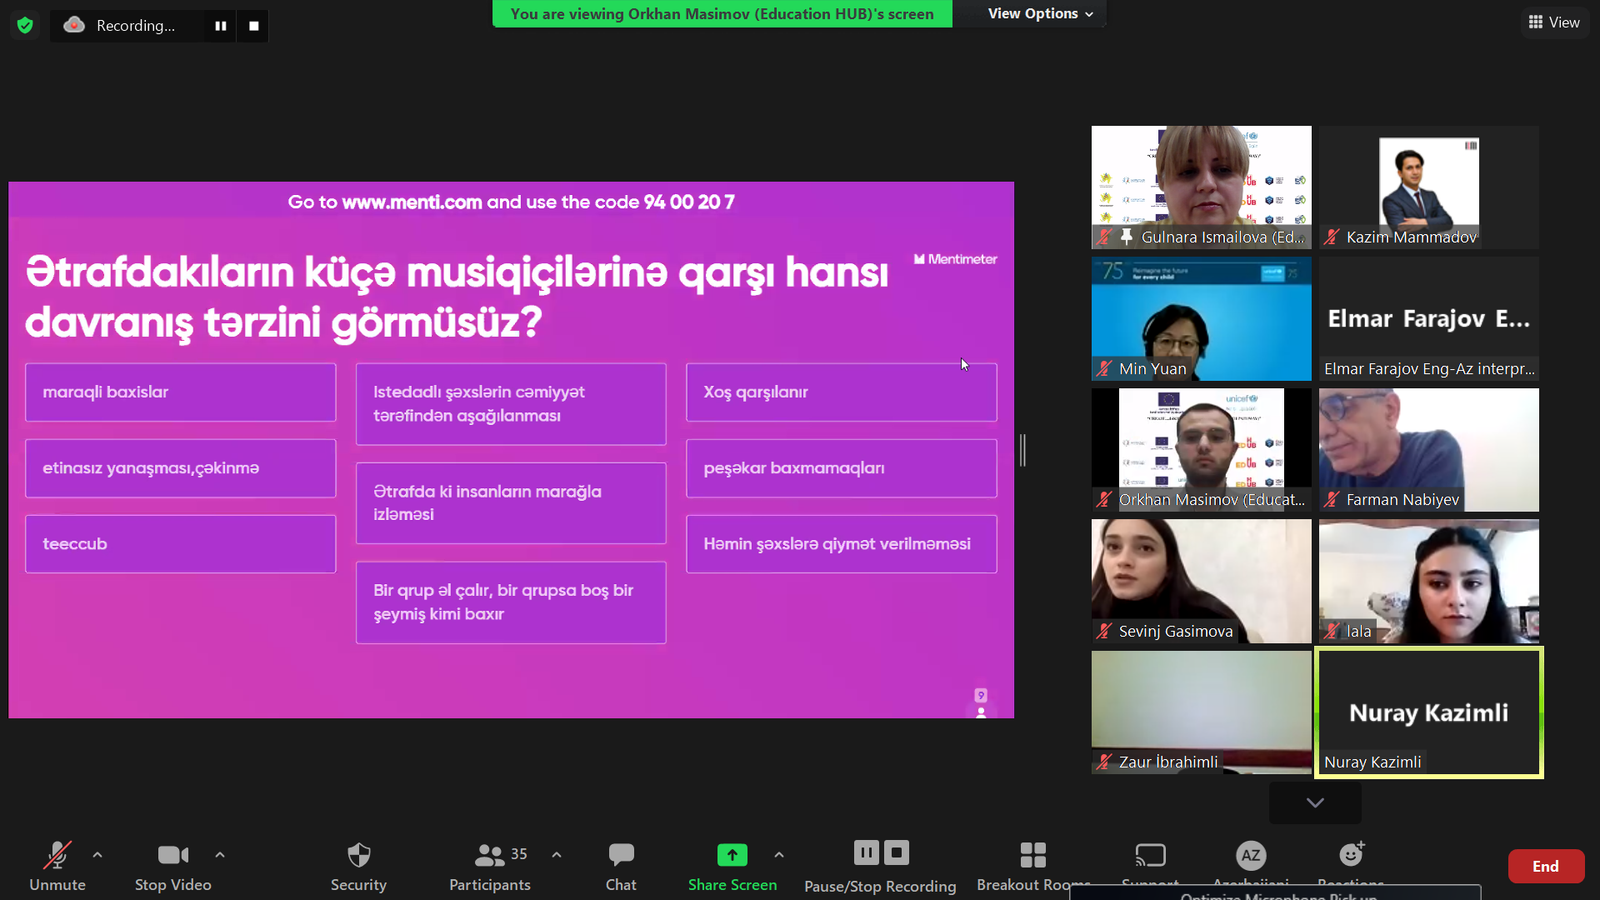
Task: Stop the recording from the top bar
Action: [x=254, y=26]
